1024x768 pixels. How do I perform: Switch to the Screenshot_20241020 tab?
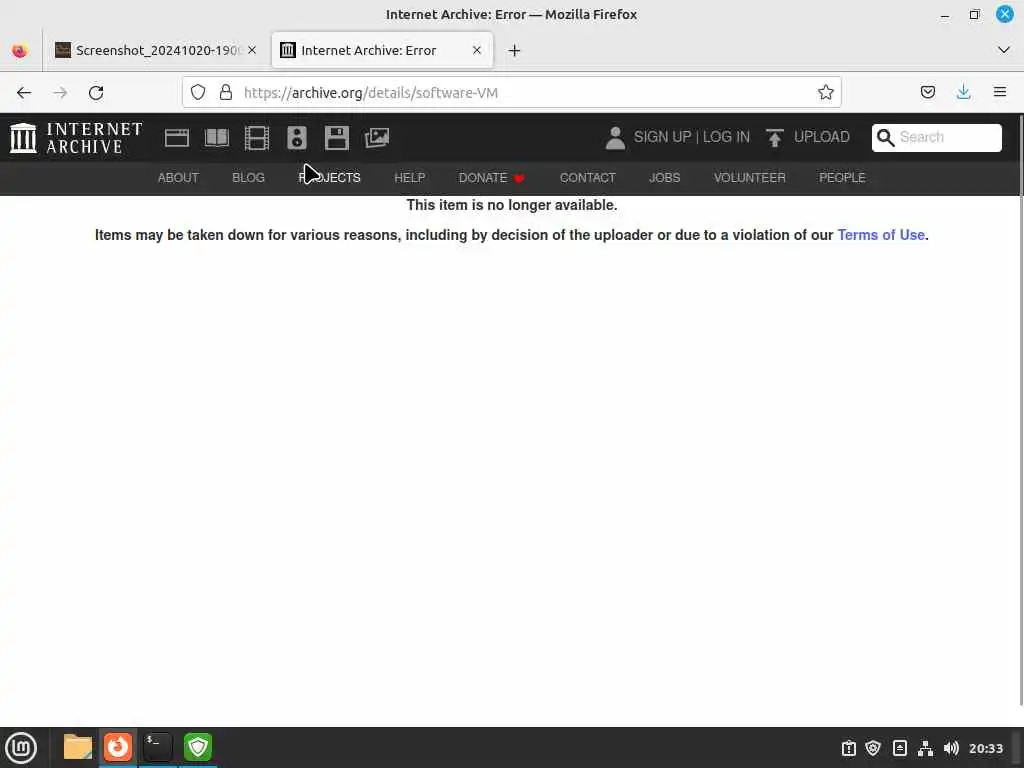tap(156, 50)
